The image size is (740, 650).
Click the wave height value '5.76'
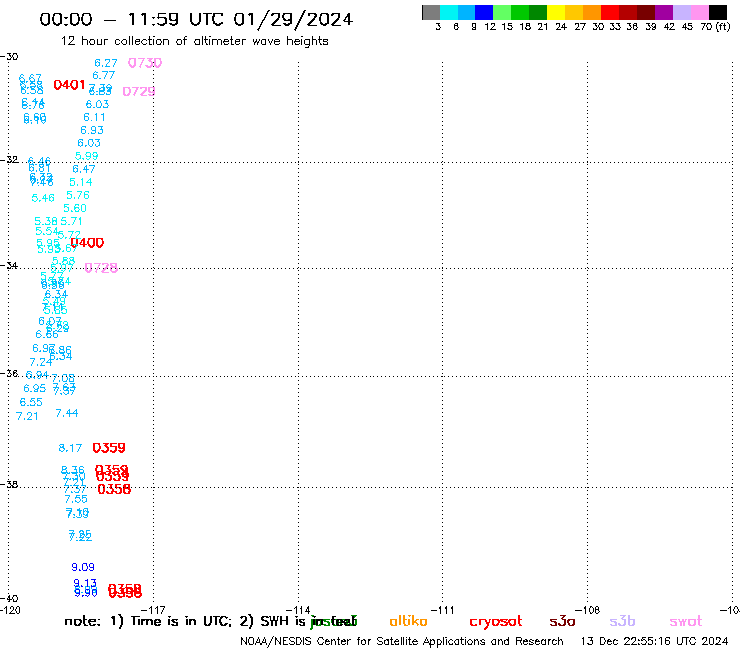coord(78,195)
